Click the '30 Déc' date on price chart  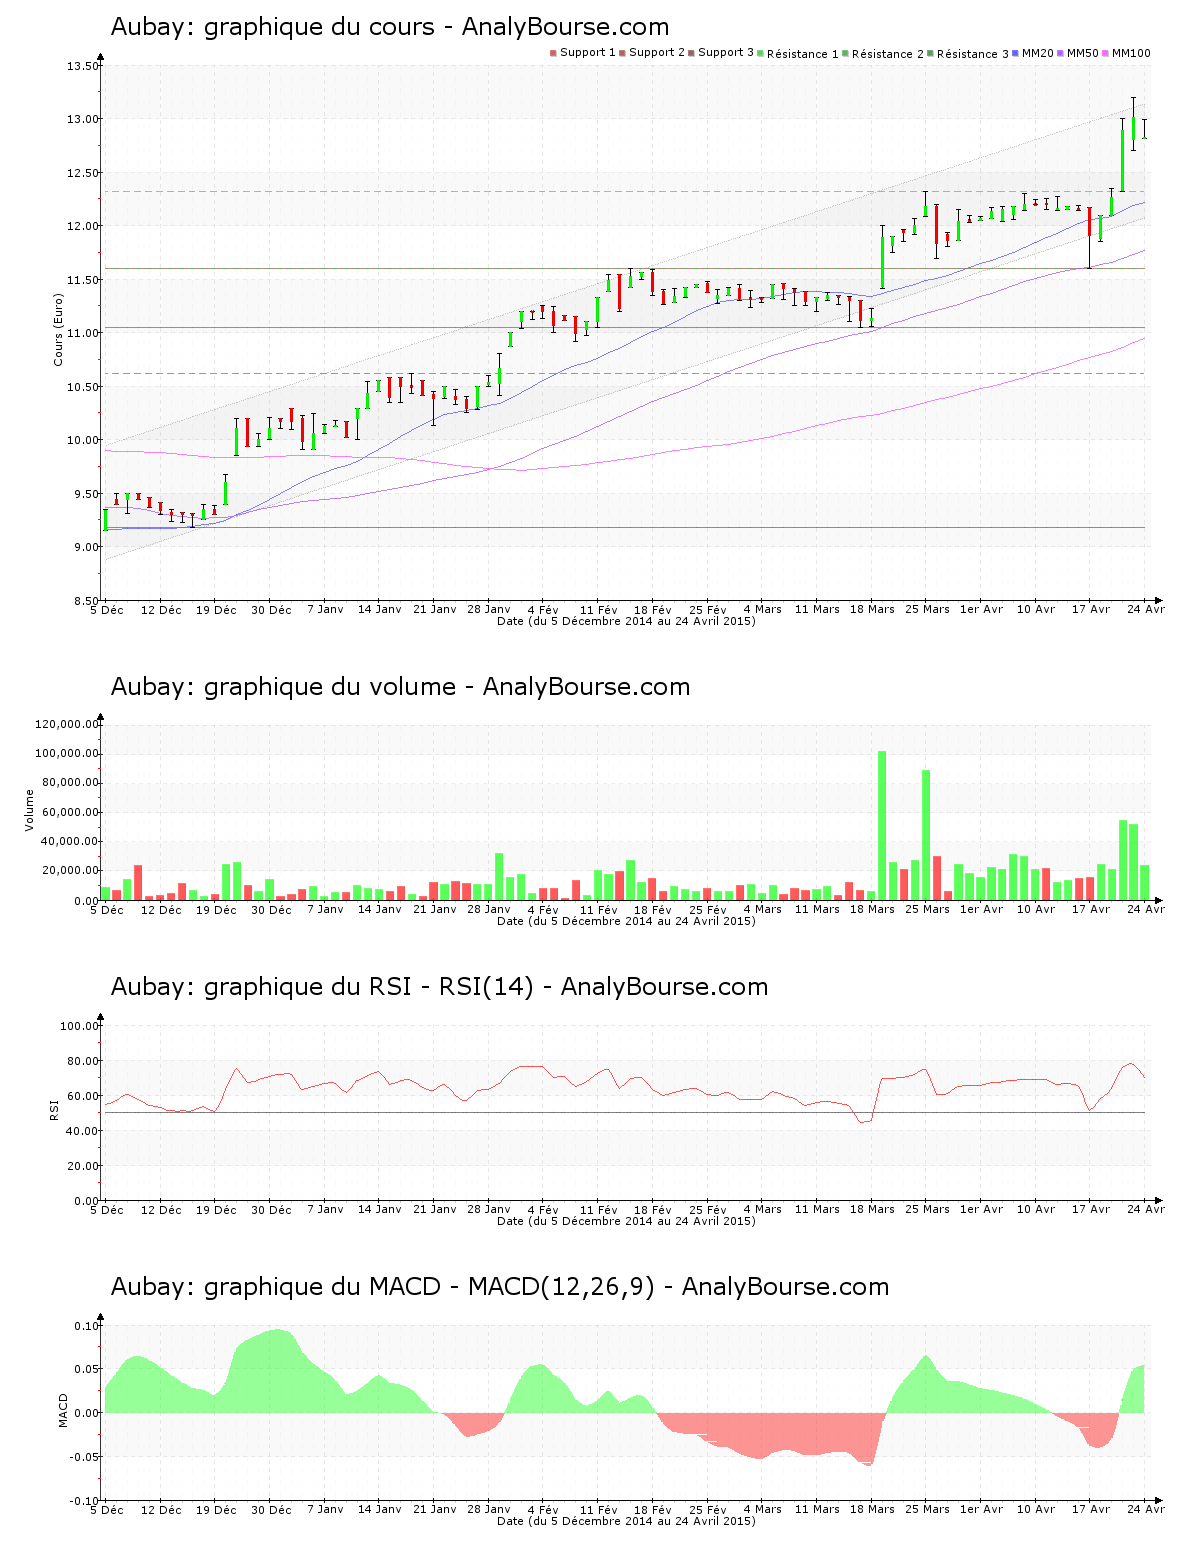271,610
